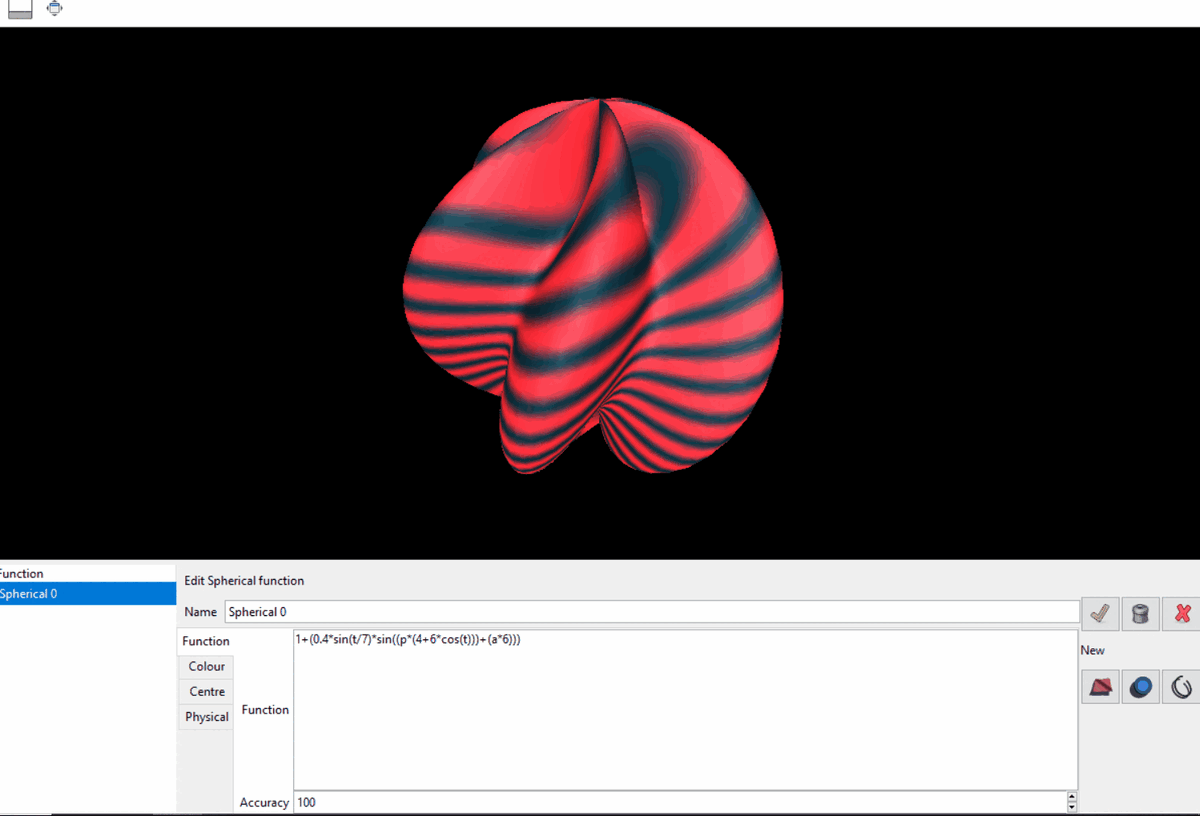Create a new parametric curve with spiral icon
The image size is (1200, 816).
tap(1181, 687)
